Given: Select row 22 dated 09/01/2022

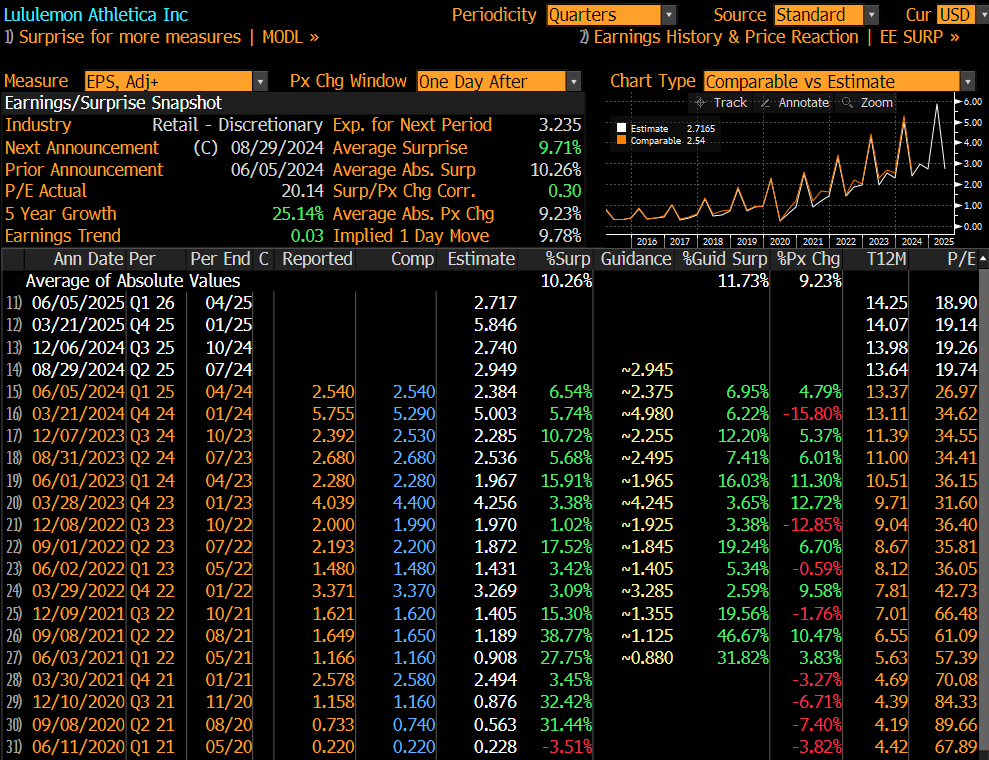Looking at the screenshot, I should tap(491, 547).
